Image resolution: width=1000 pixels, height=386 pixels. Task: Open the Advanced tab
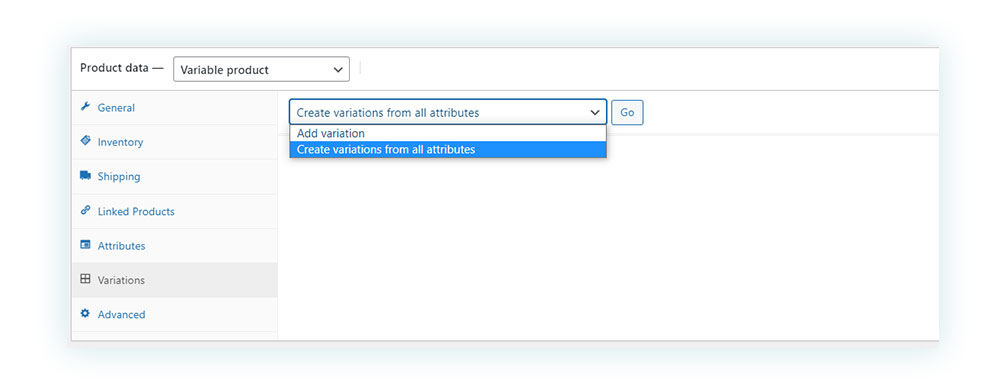click(175, 315)
